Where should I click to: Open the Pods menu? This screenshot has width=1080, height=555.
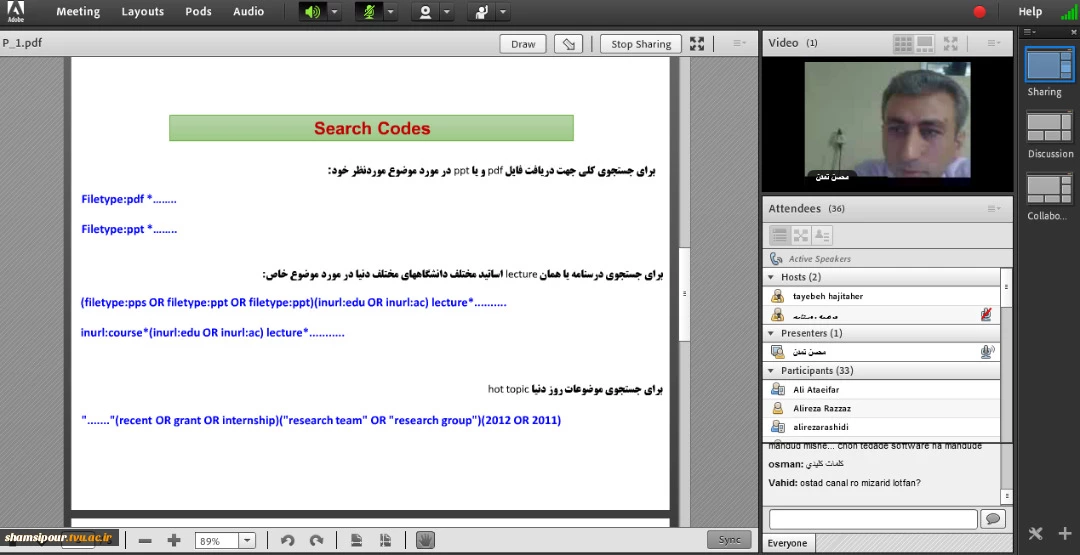tap(198, 12)
